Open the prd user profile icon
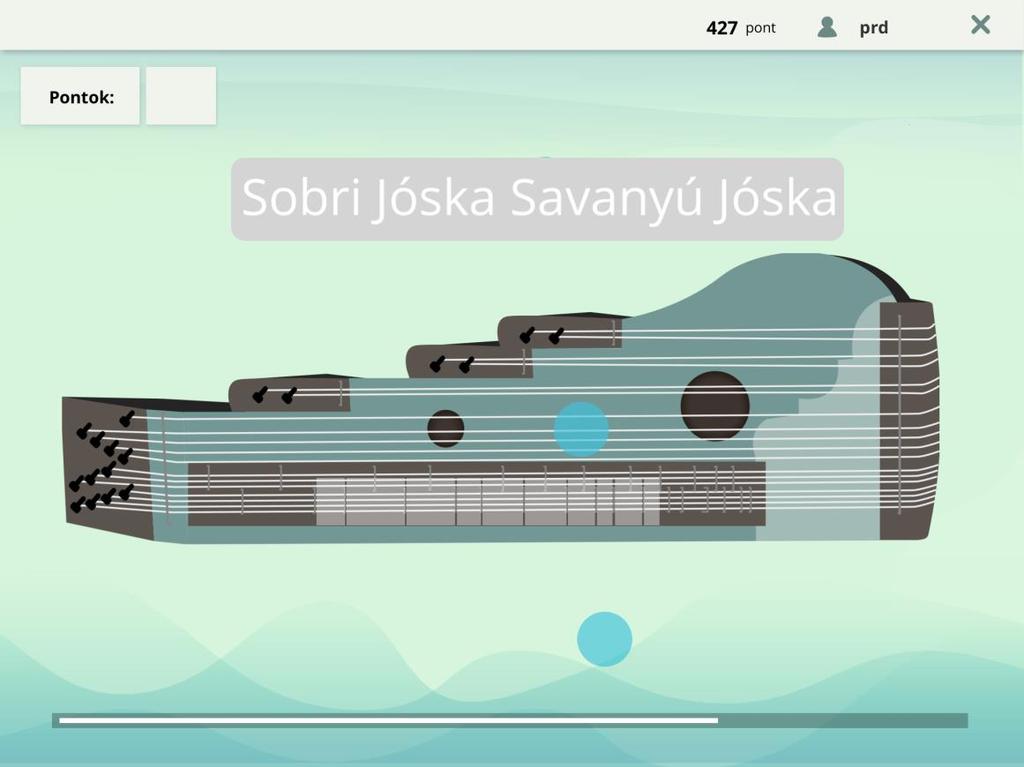This screenshot has height=767, width=1024. [827, 27]
